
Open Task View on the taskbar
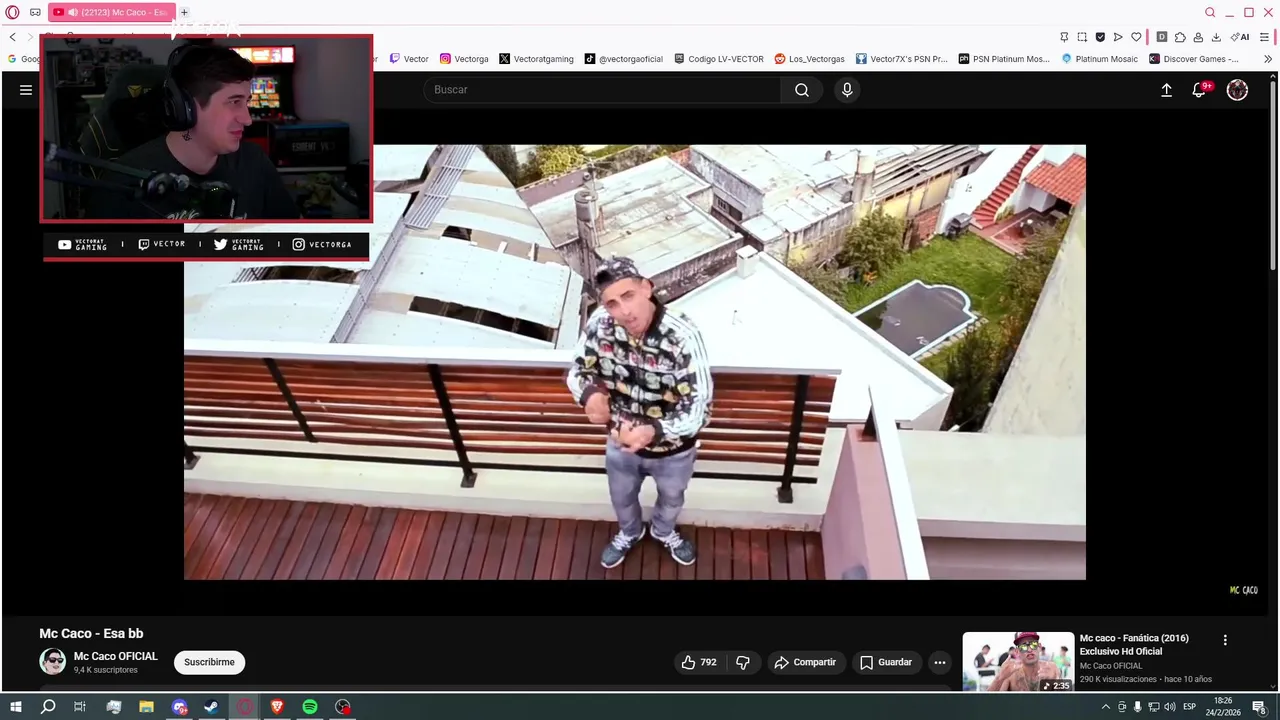pyautogui.click(x=80, y=707)
